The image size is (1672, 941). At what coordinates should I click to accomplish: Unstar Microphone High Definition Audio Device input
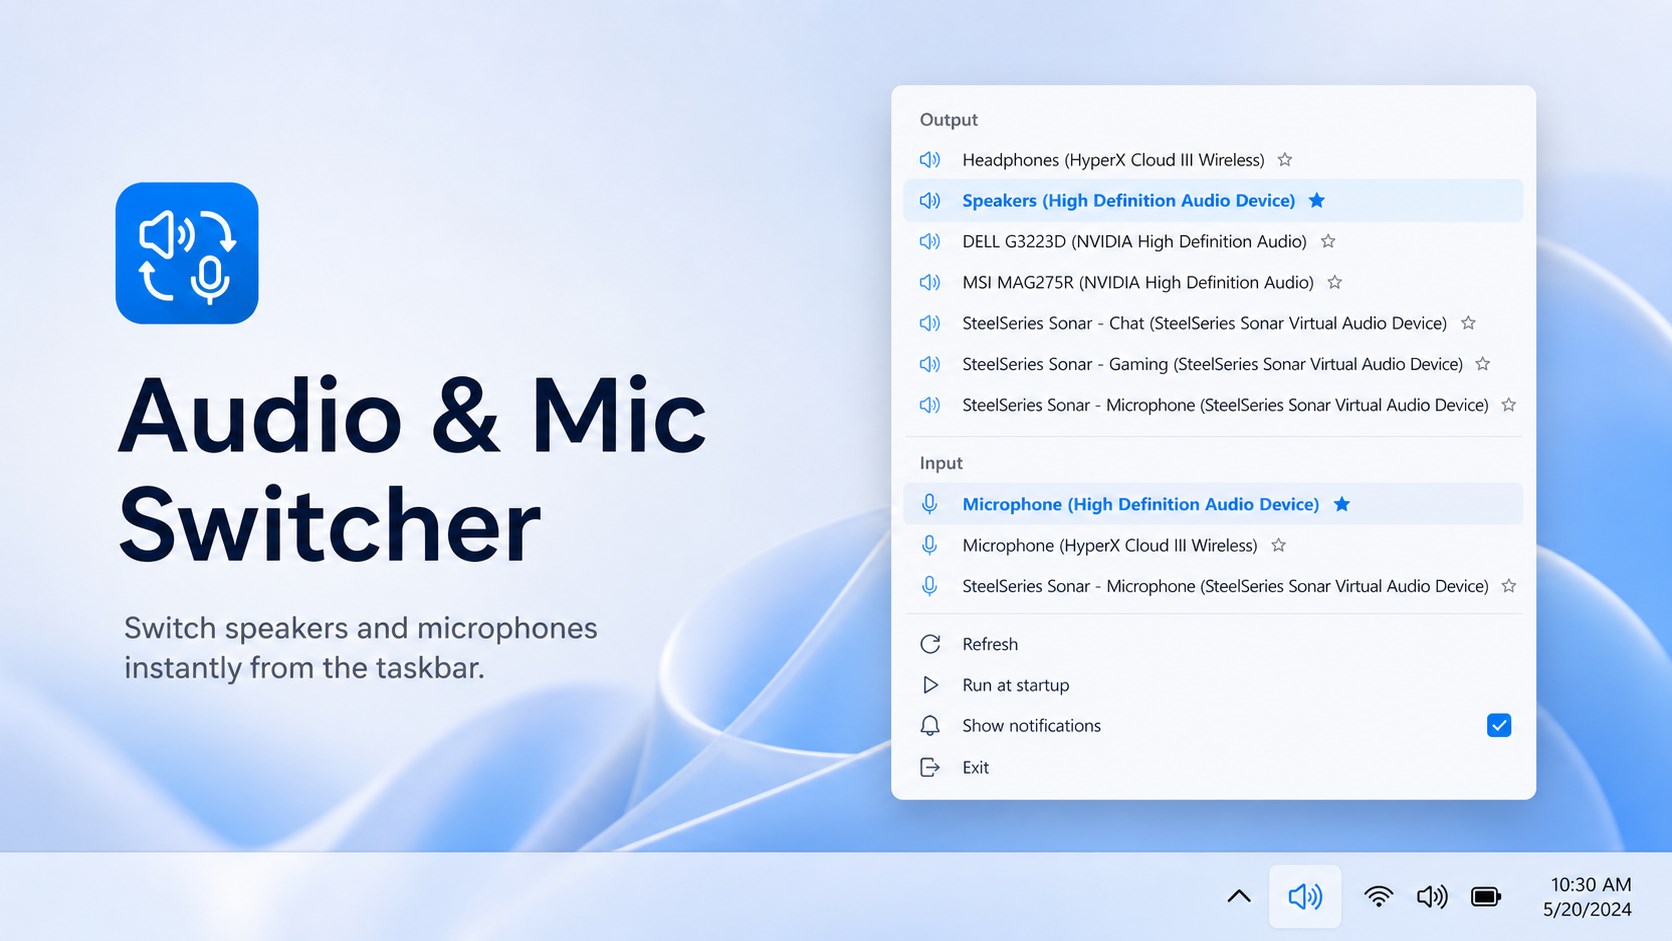click(1342, 504)
